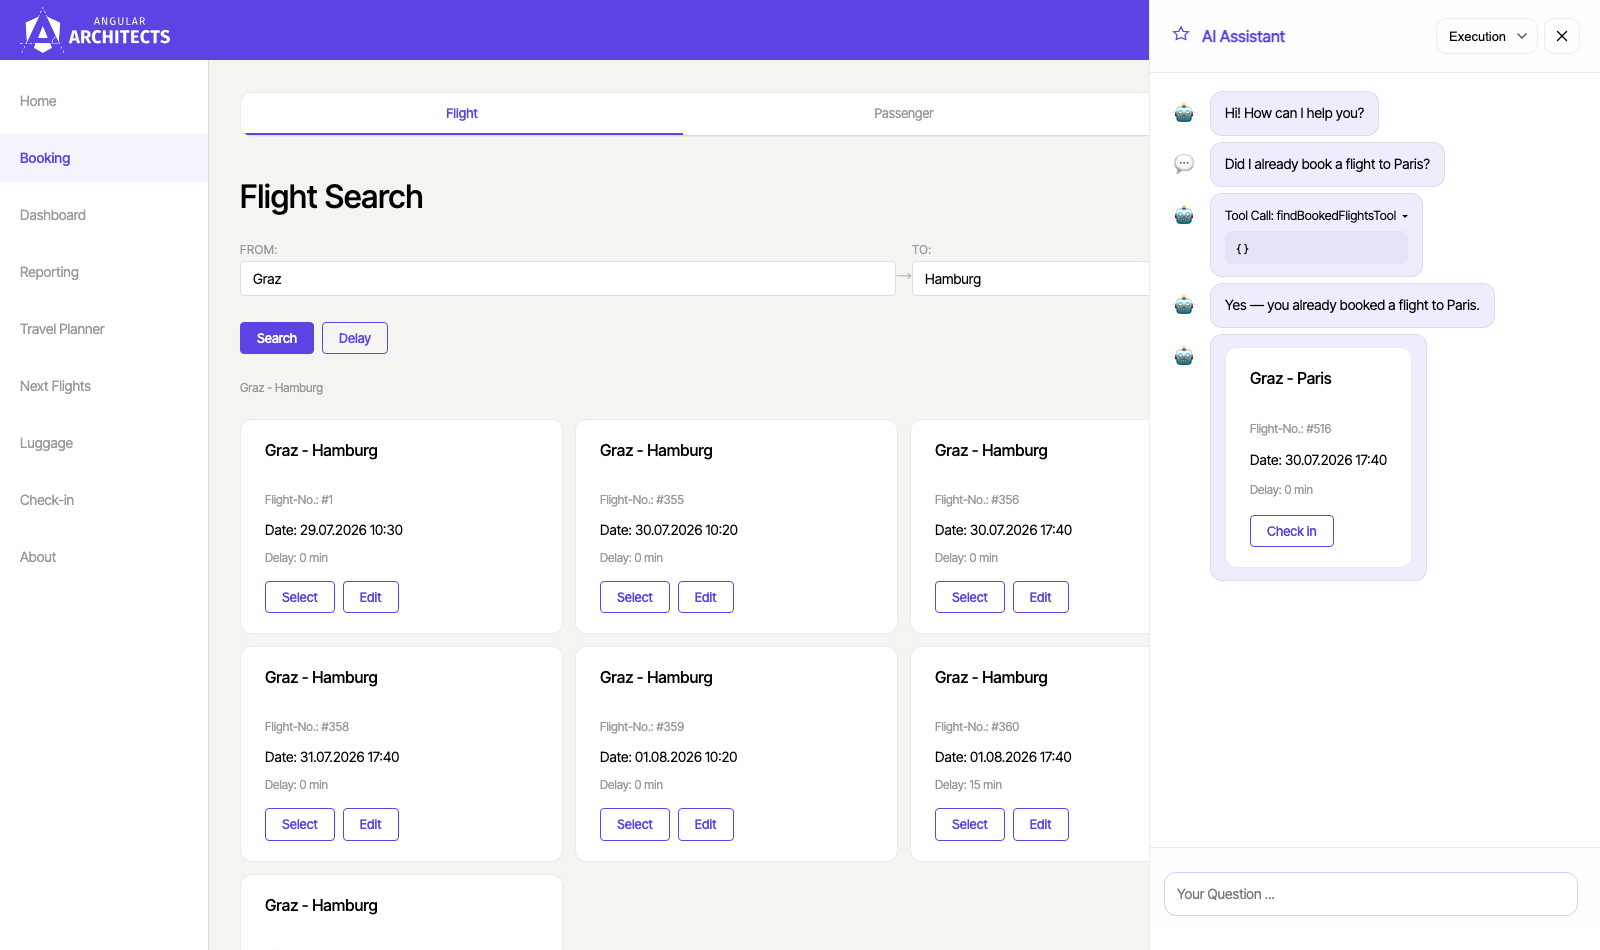Click the Search button
The height and width of the screenshot is (950, 1600).
point(277,338)
